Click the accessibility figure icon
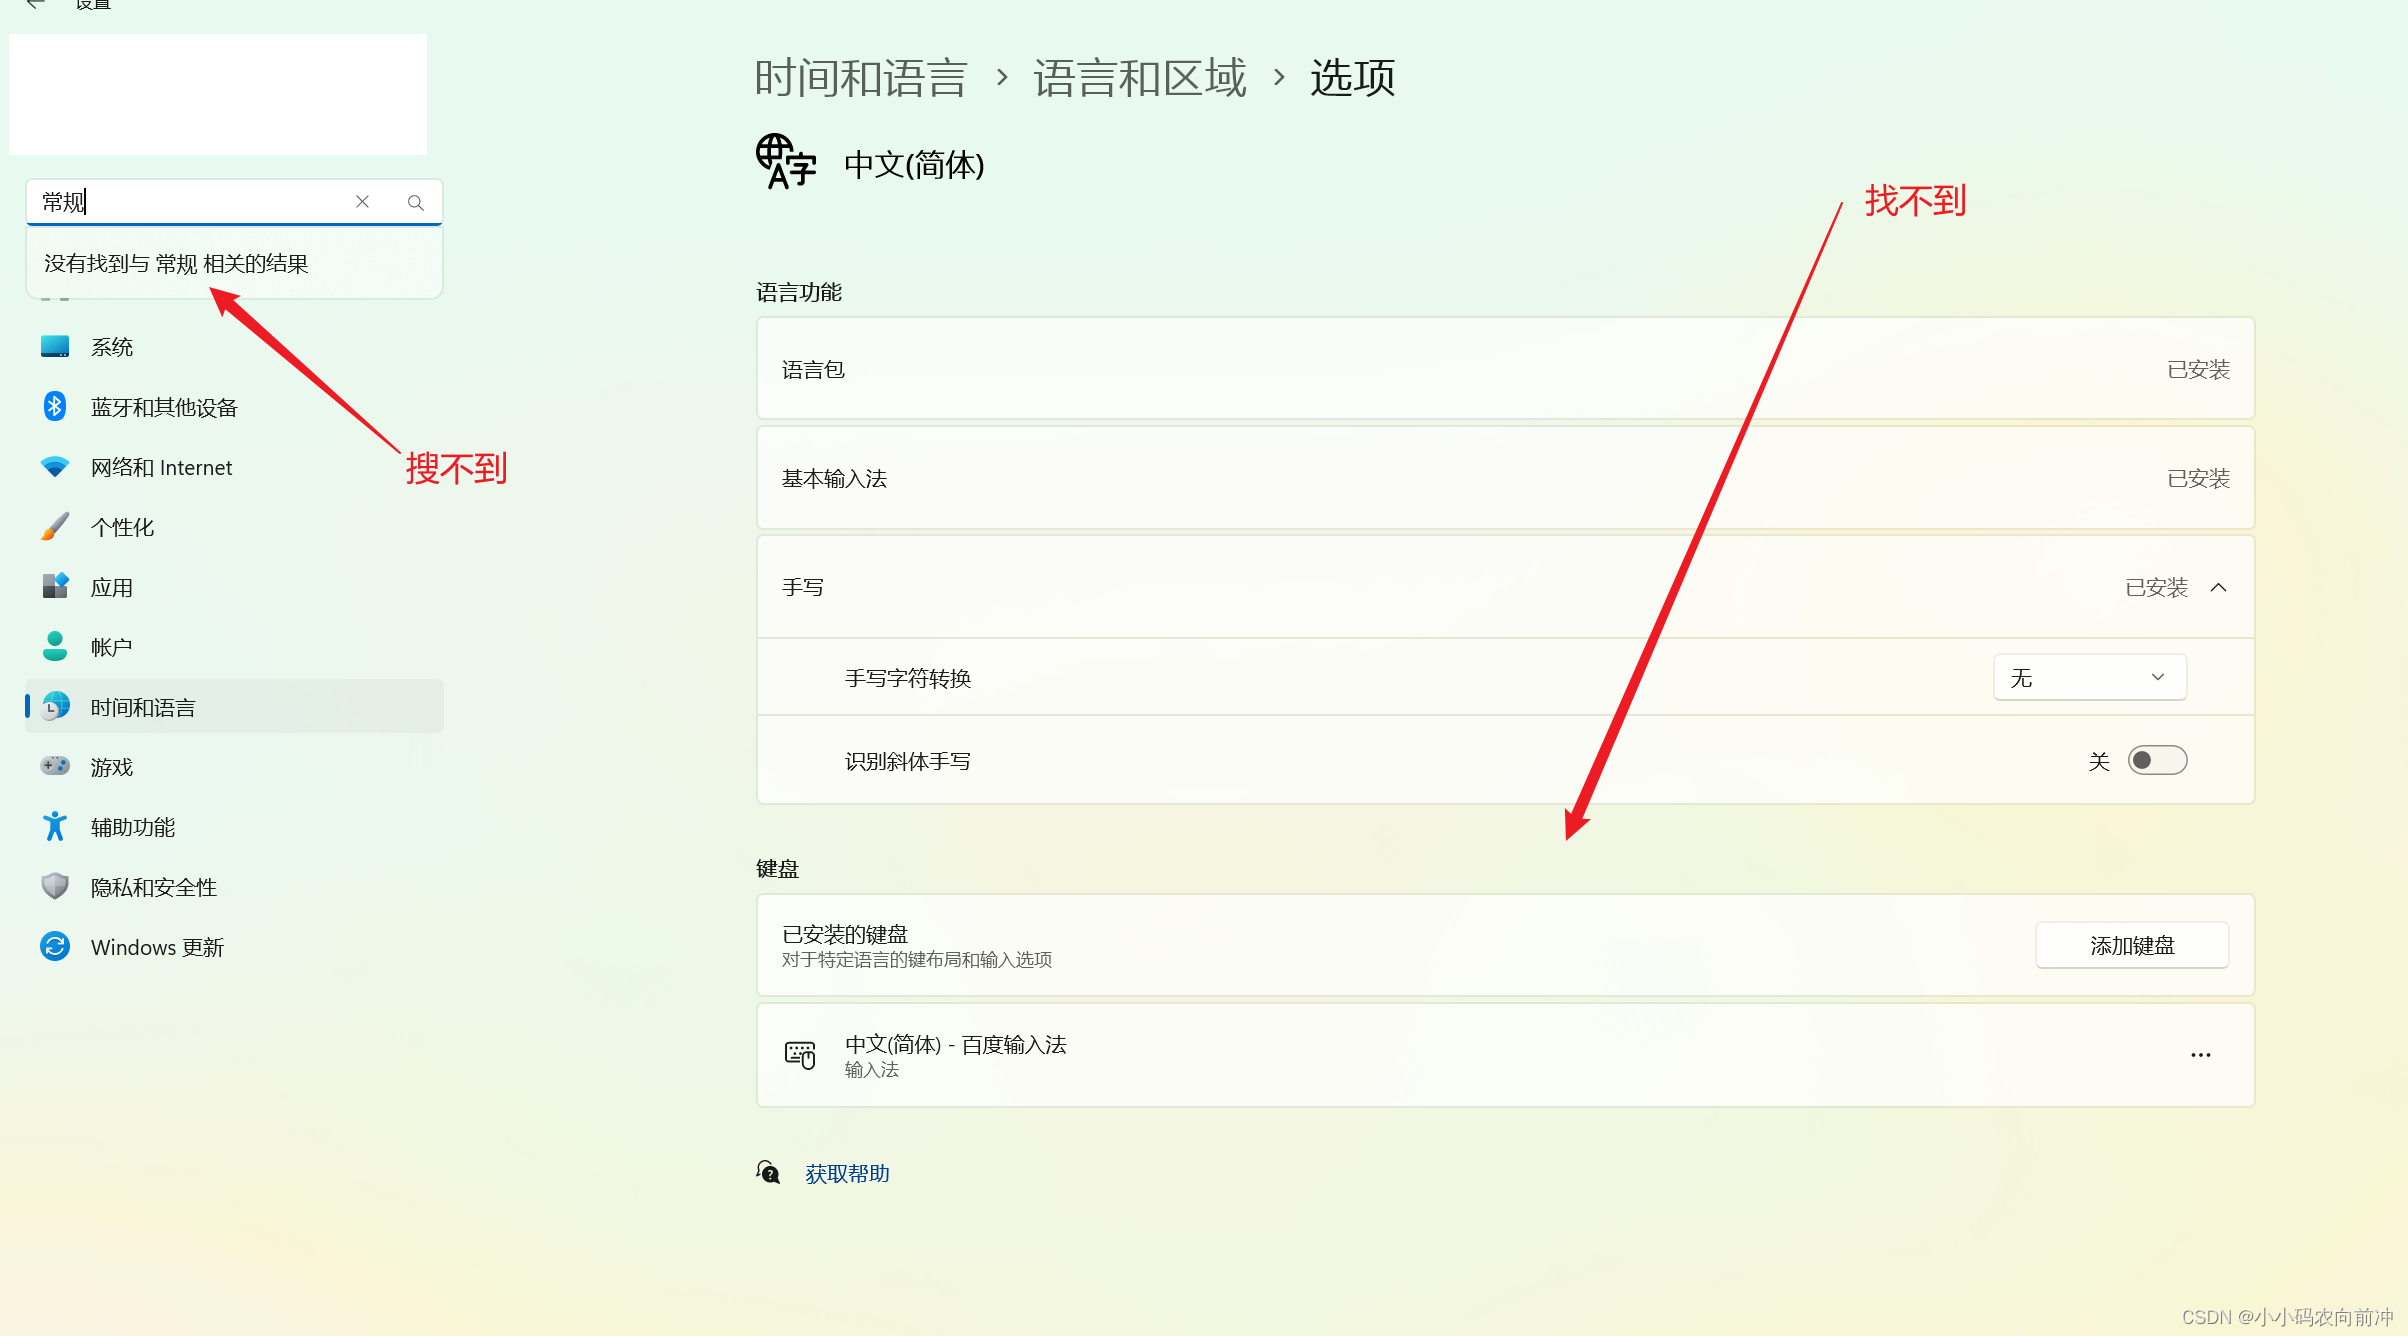2408x1336 pixels. point(55,826)
